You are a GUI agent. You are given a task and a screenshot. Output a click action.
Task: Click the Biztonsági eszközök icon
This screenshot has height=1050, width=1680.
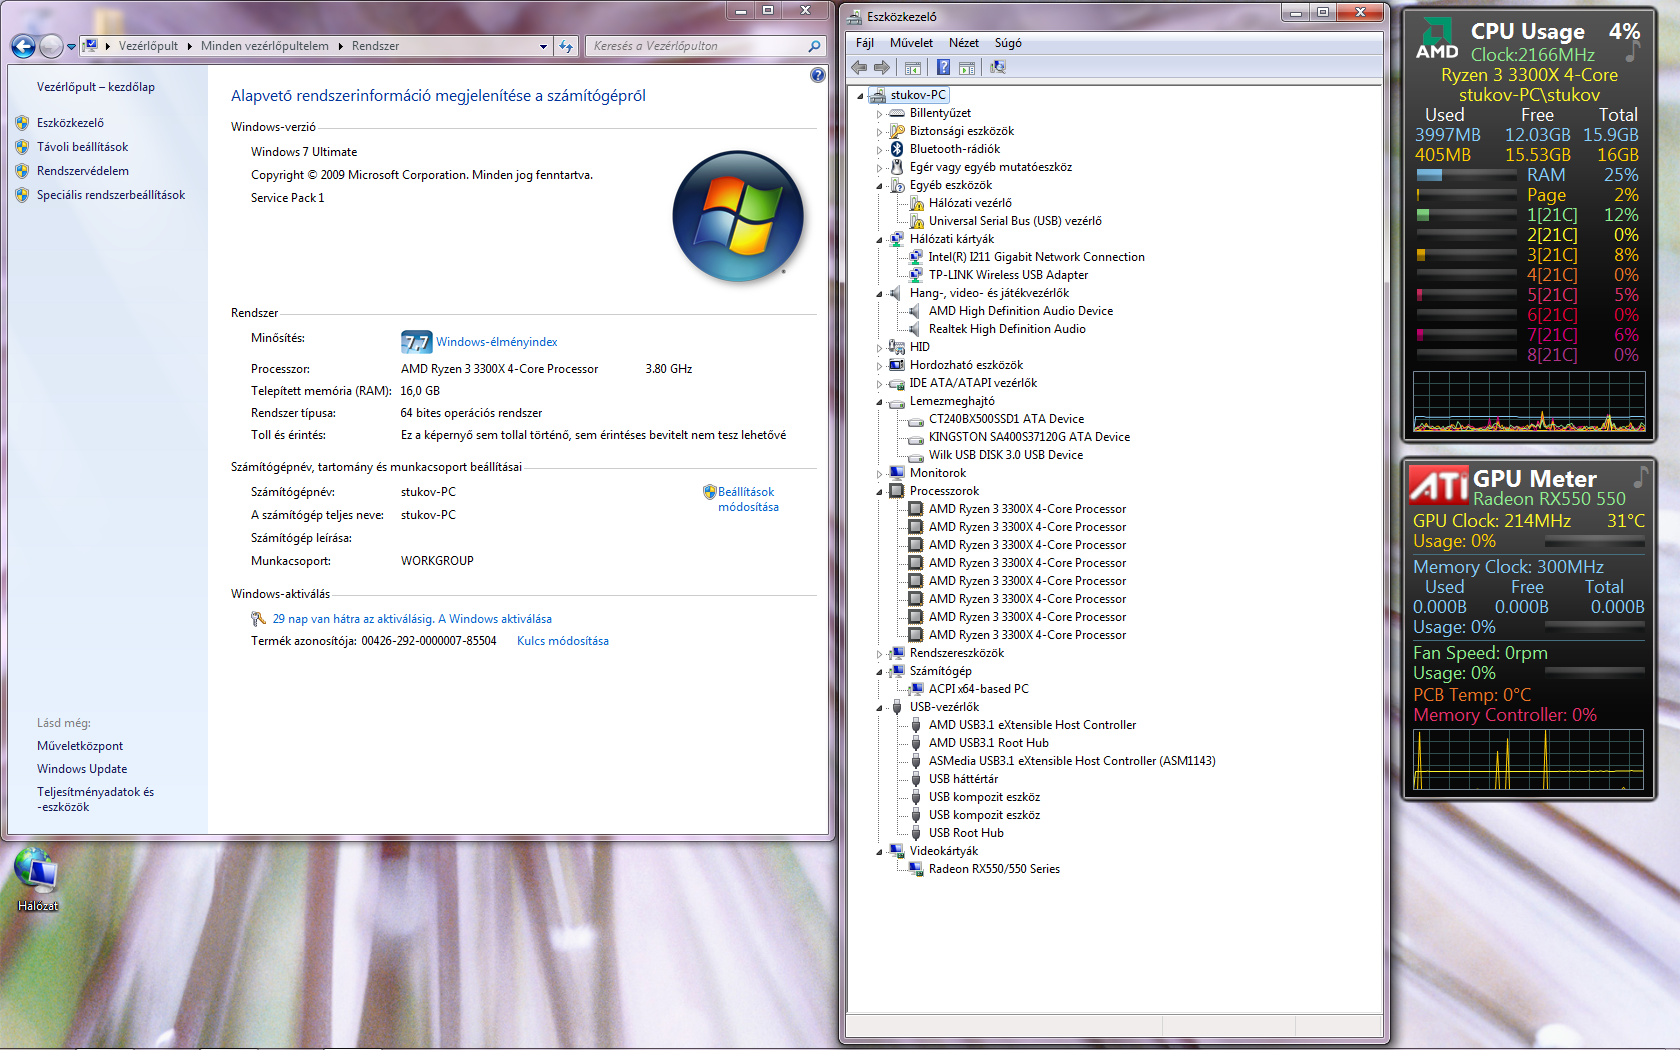point(897,131)
